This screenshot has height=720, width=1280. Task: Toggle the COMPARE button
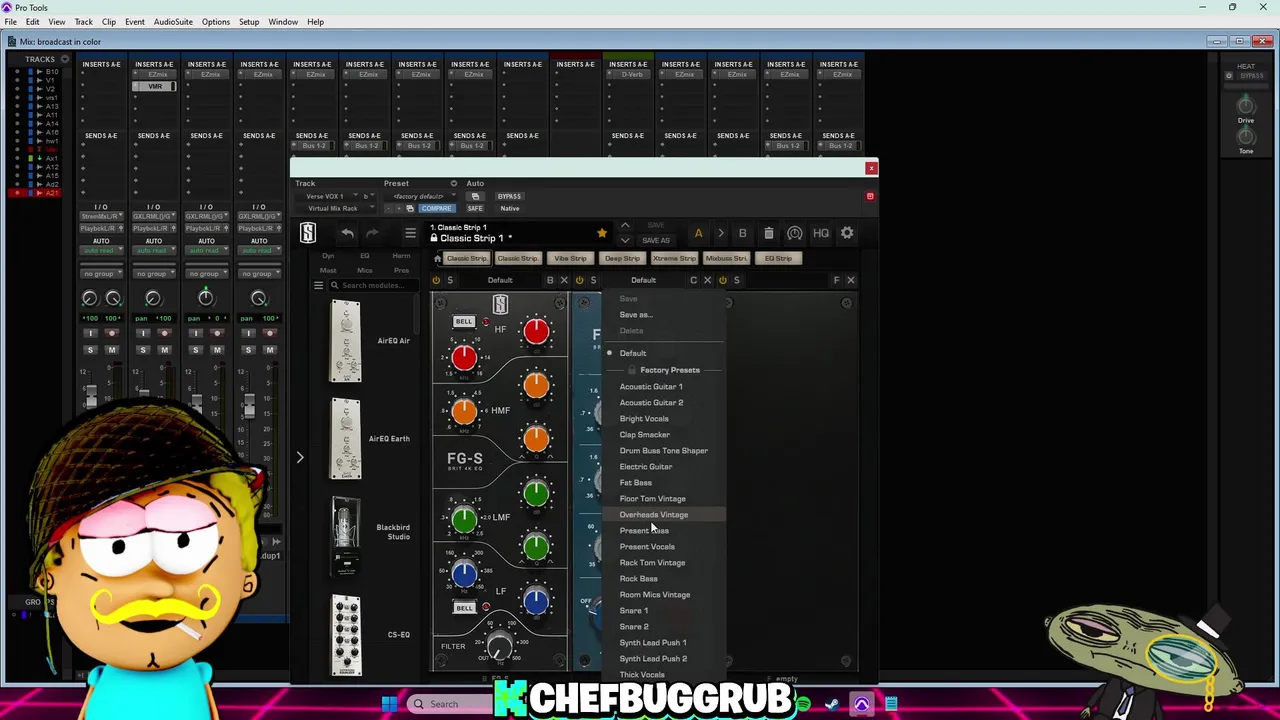click(x=436, y=208)
